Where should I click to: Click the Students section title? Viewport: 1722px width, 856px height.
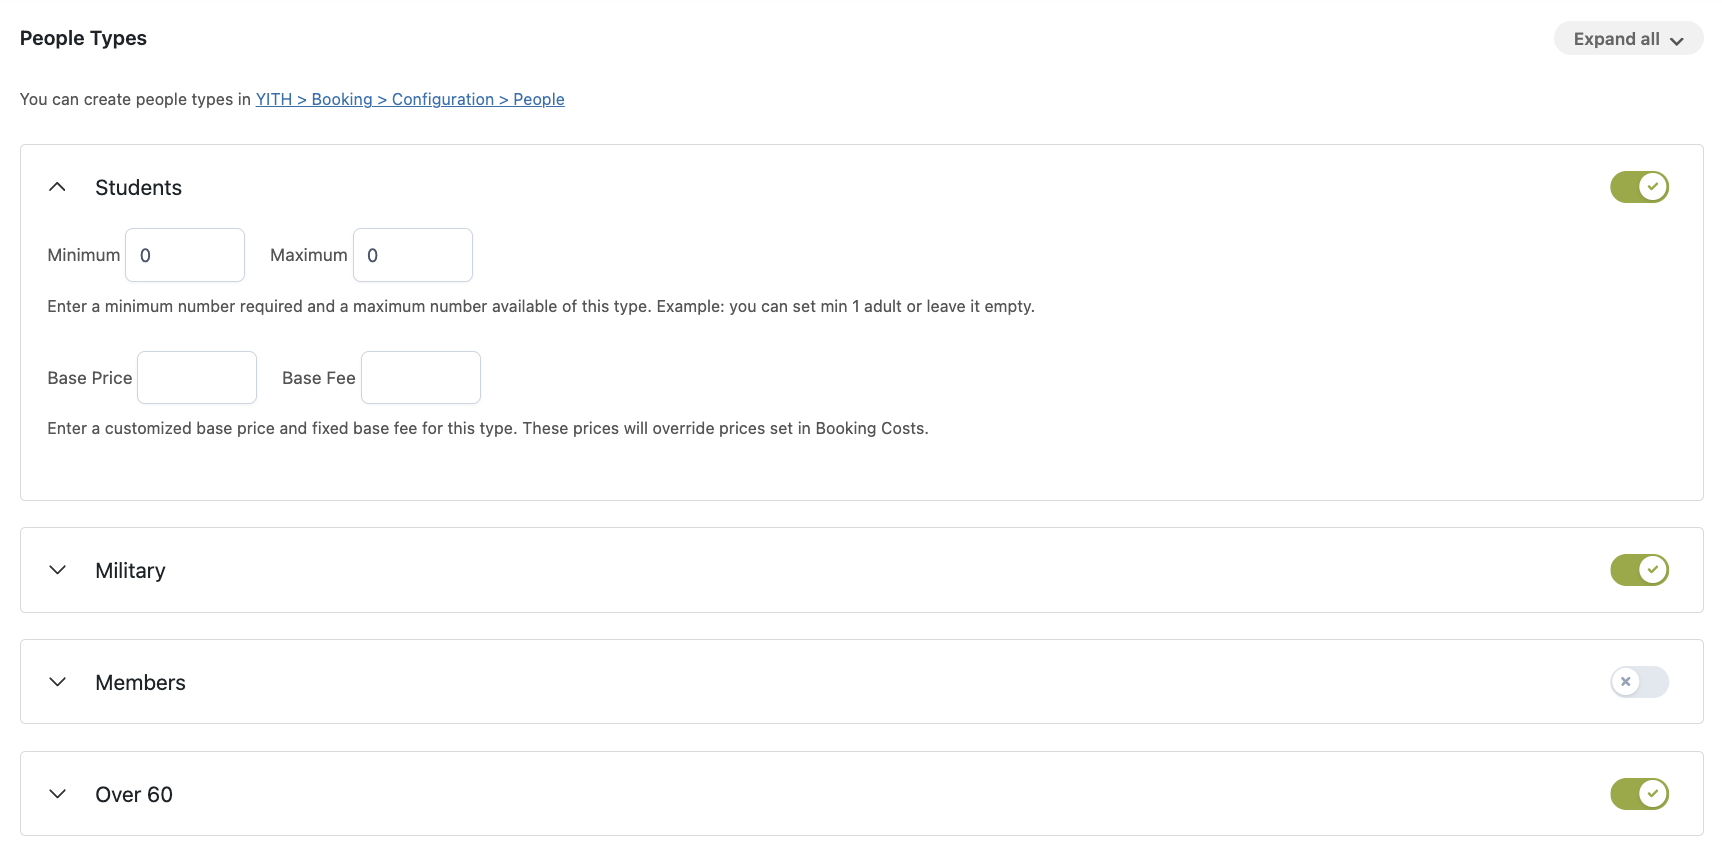click(138, 188)
